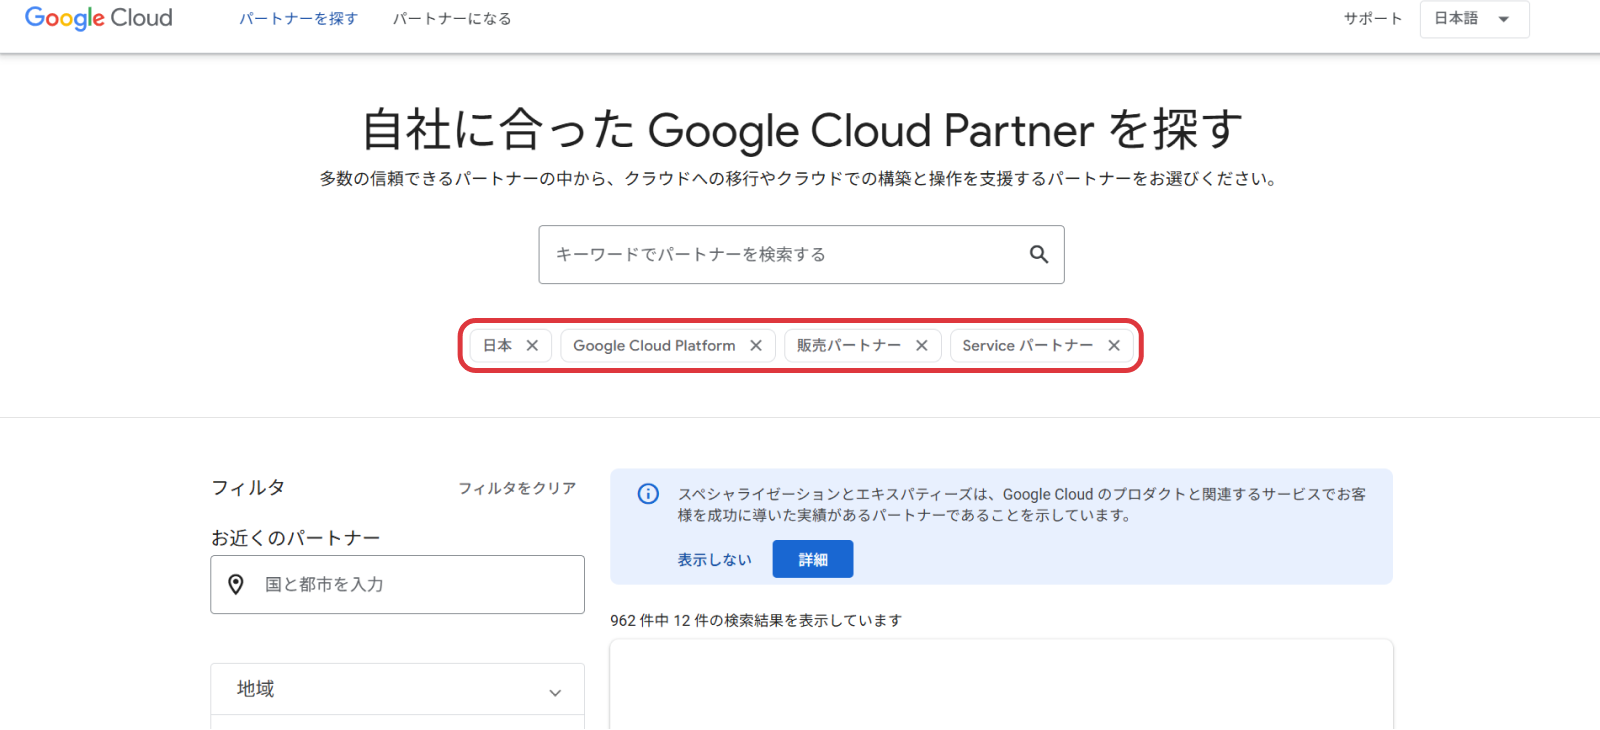Viewport: 1600px width, 730px height.
Task: Click the 国と都市を入力 location field
Action: pyautogui.click(x=410, y=584)
